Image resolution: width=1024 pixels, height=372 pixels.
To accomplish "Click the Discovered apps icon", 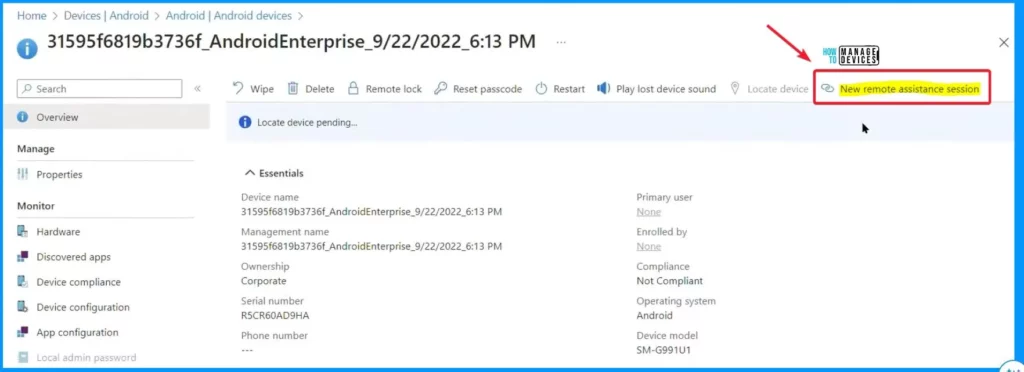I will point(23,256).
